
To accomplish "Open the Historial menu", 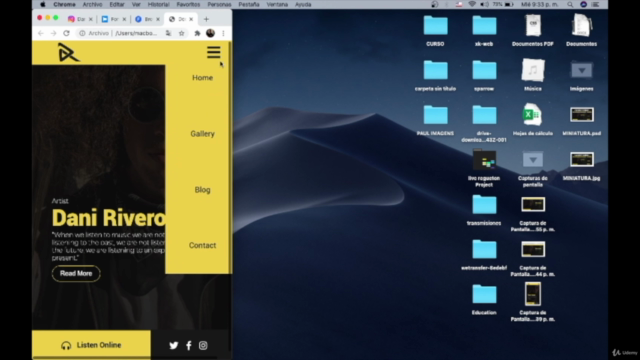I will (x=158, y=4).
